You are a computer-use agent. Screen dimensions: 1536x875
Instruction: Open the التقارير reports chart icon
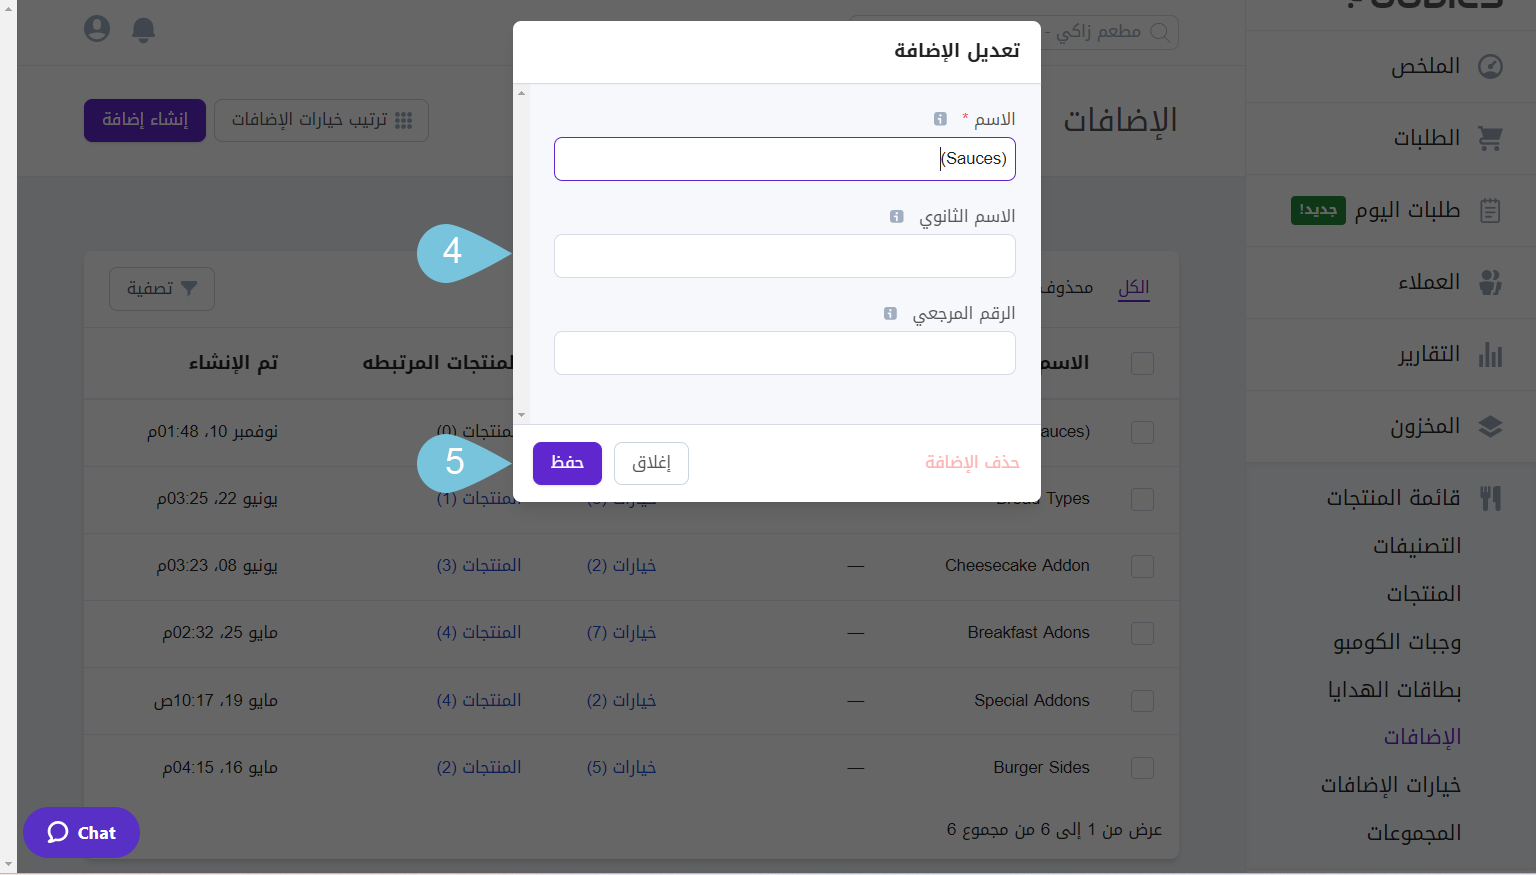pyautogui.click(x=1489, y=354)
